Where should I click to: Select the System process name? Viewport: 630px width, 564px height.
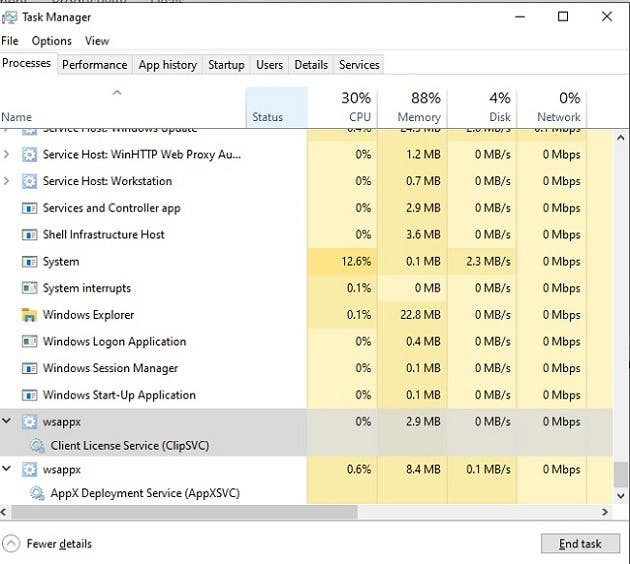(61, 262)
